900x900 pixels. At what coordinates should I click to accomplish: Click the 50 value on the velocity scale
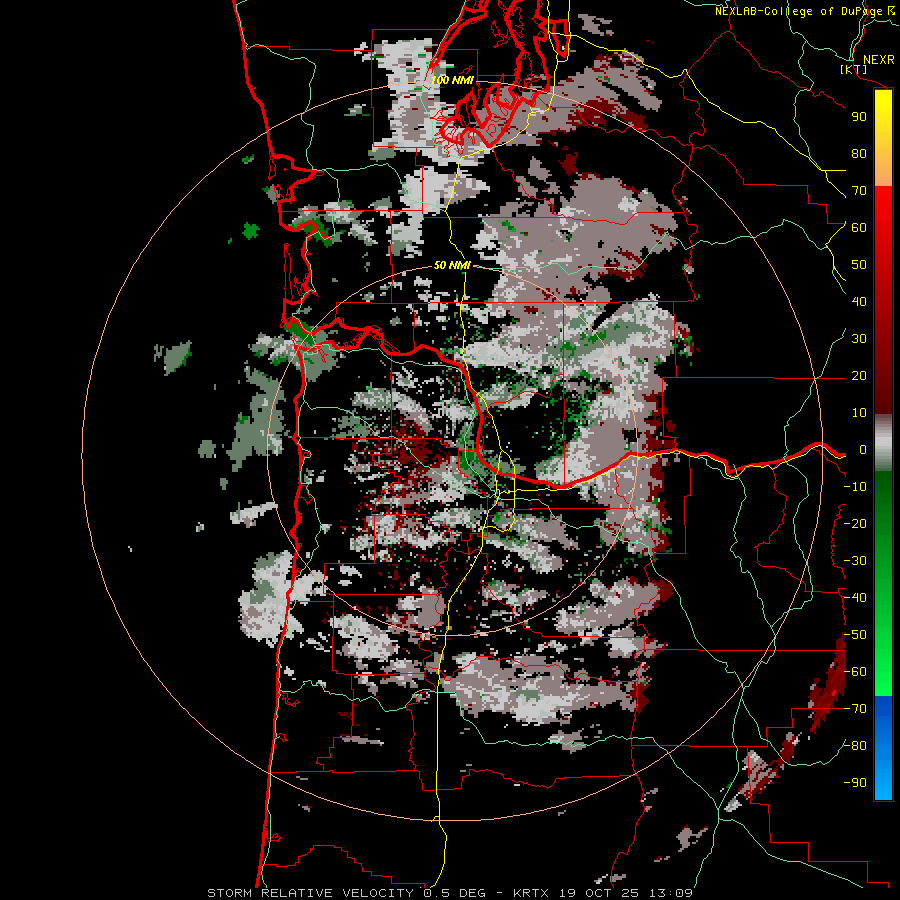tap(859, 265)
